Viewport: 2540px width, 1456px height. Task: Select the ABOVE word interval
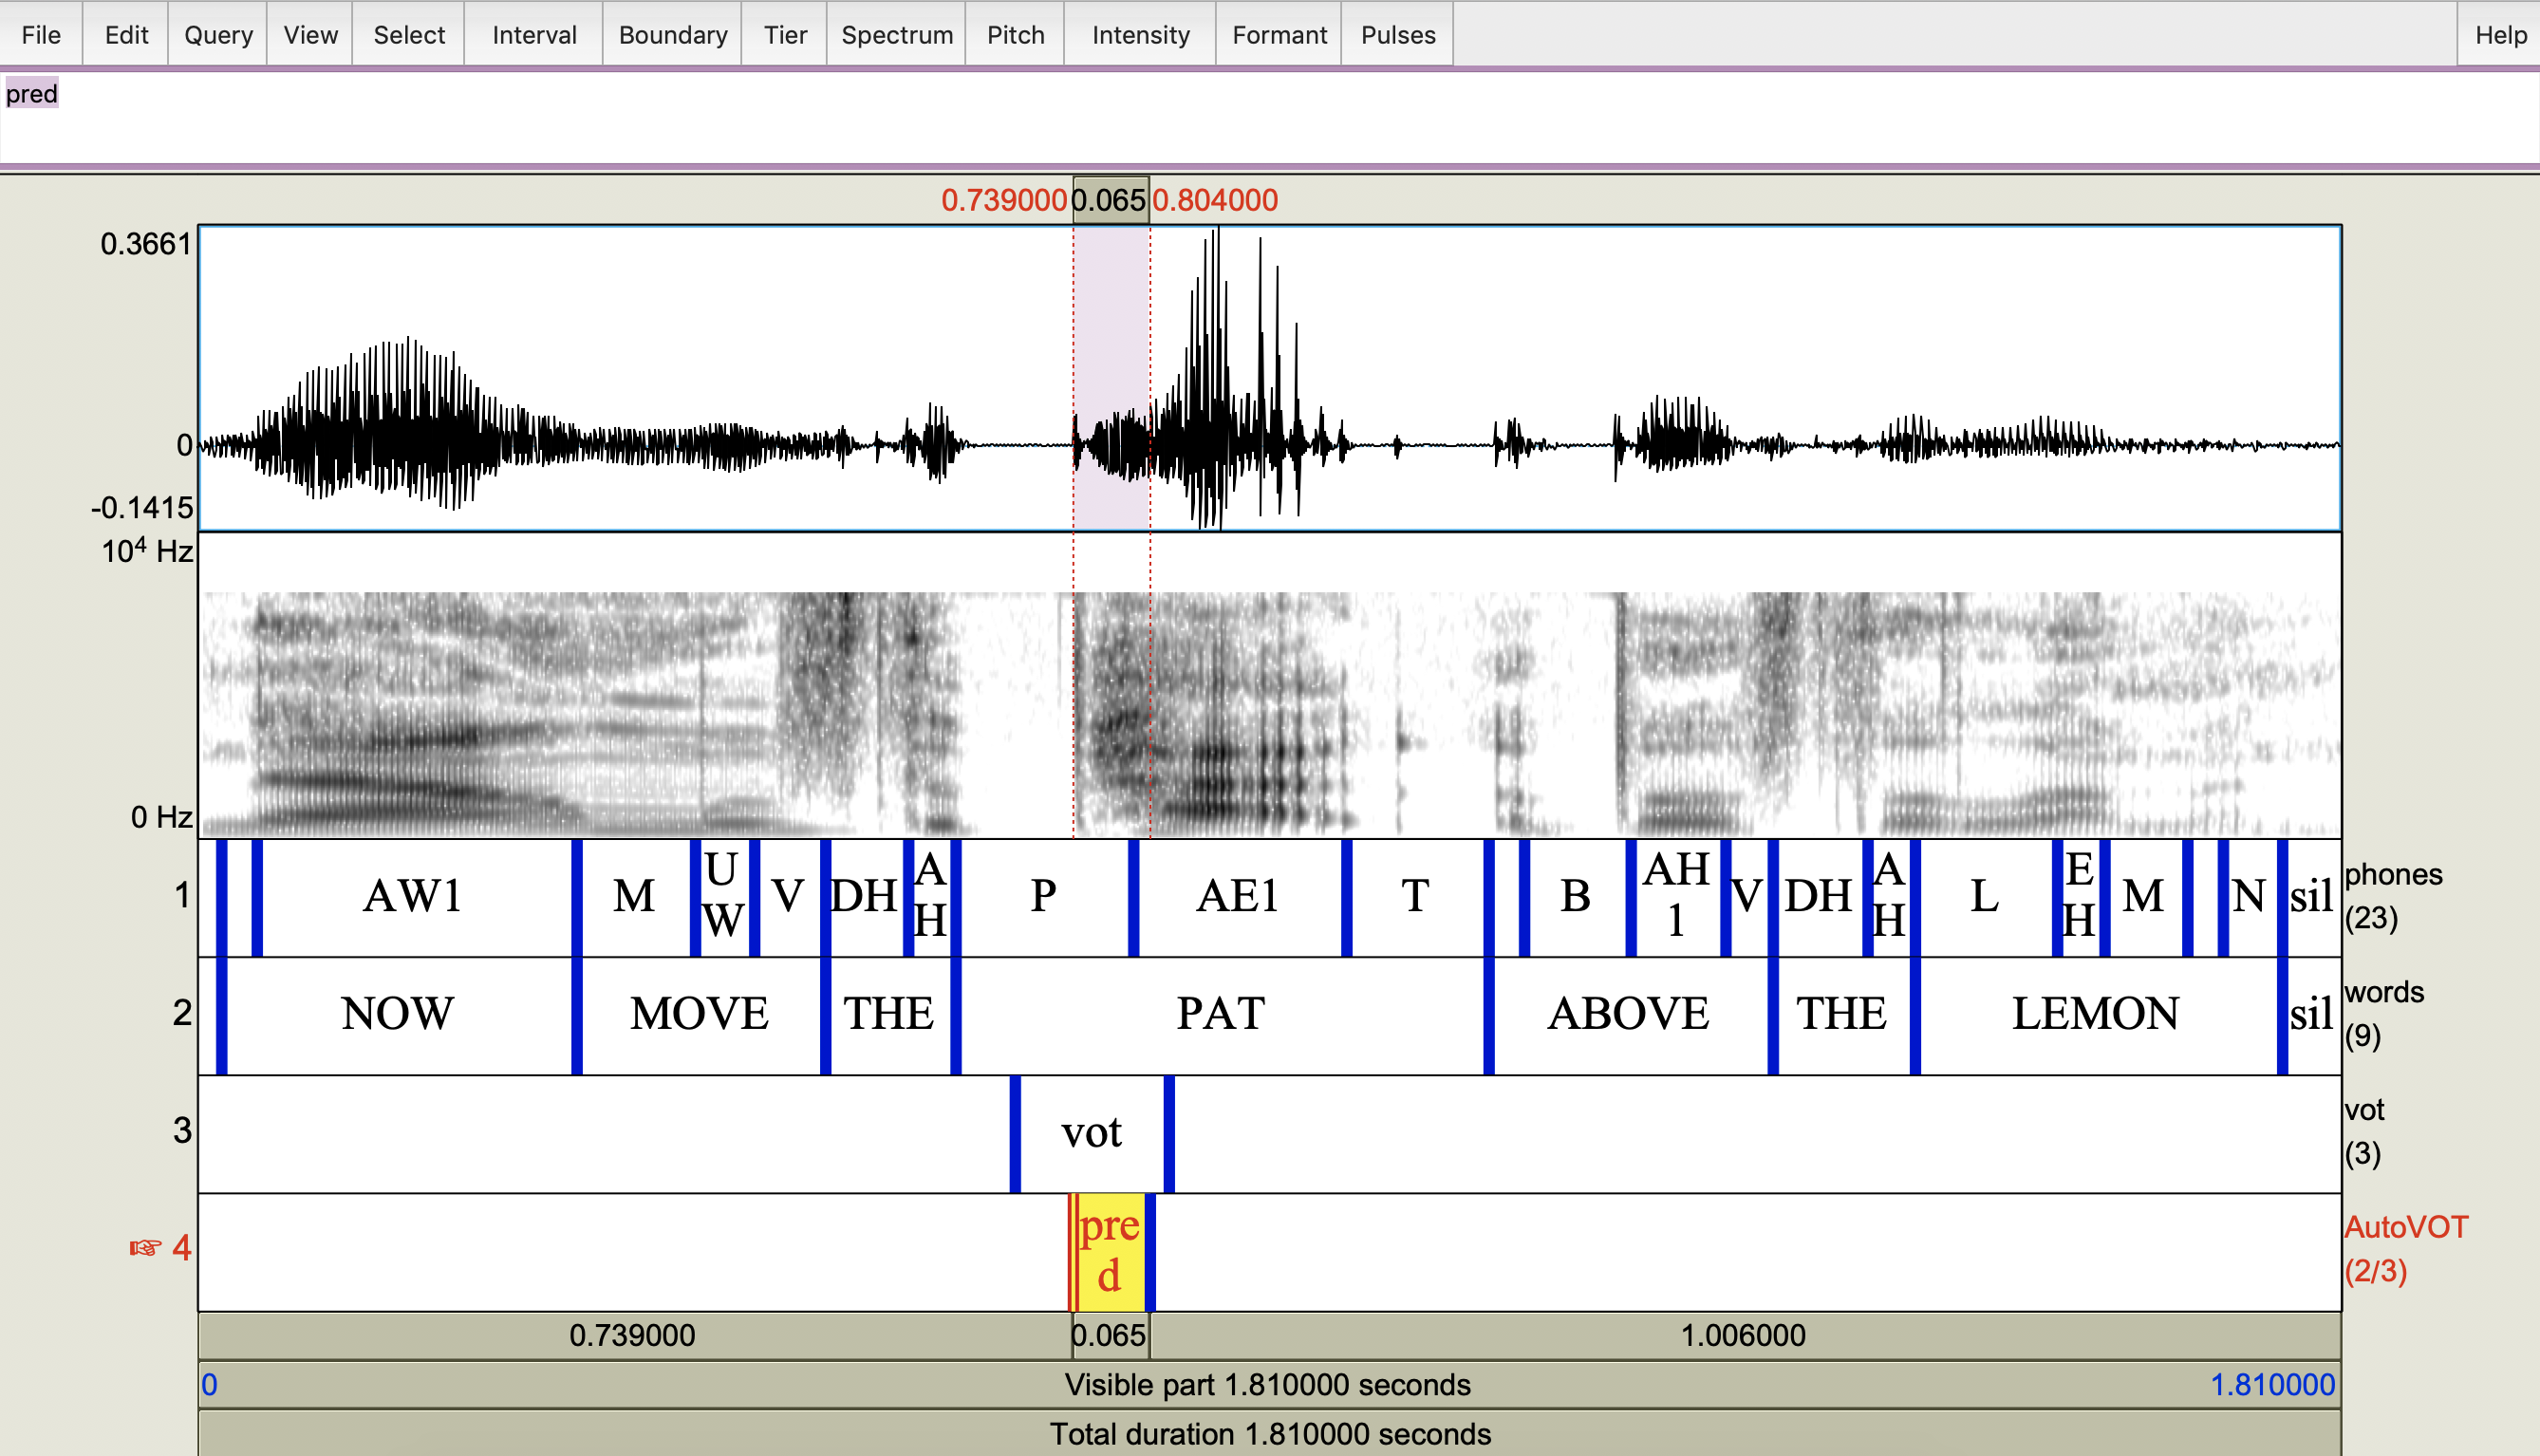[1630, 1015]
